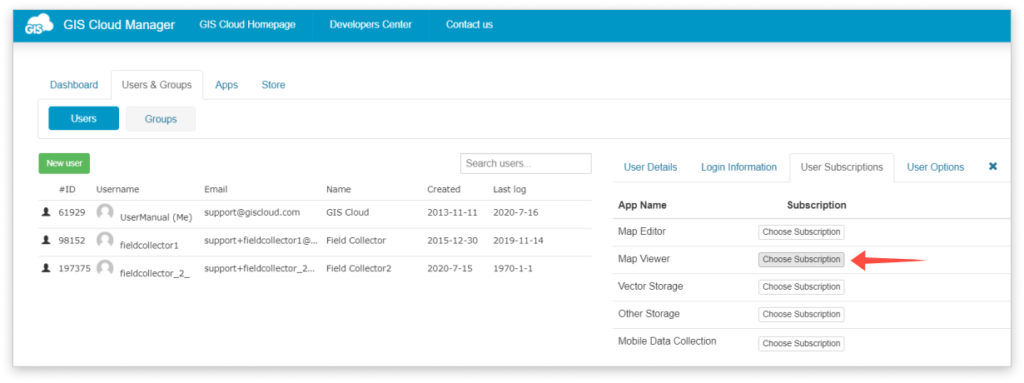
Task: Select the Users sub-tab button
Action: pos(84,118)
